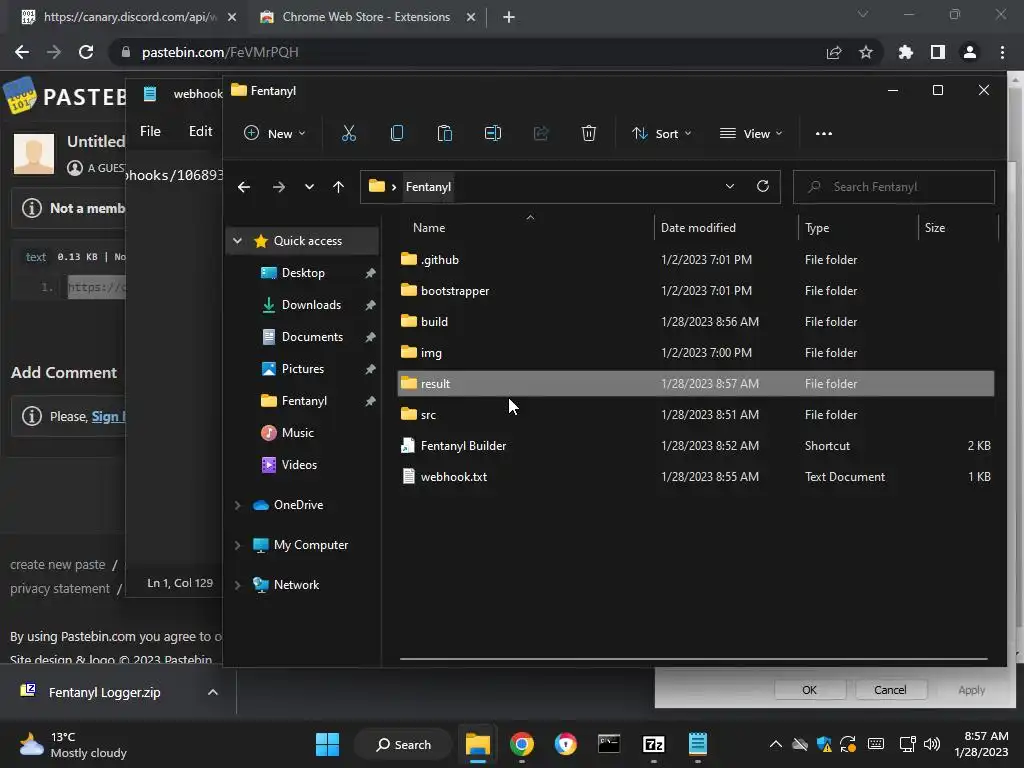1024x768 pixels.
Task: Open the Sort dropdown
Action: click(662, 133)
